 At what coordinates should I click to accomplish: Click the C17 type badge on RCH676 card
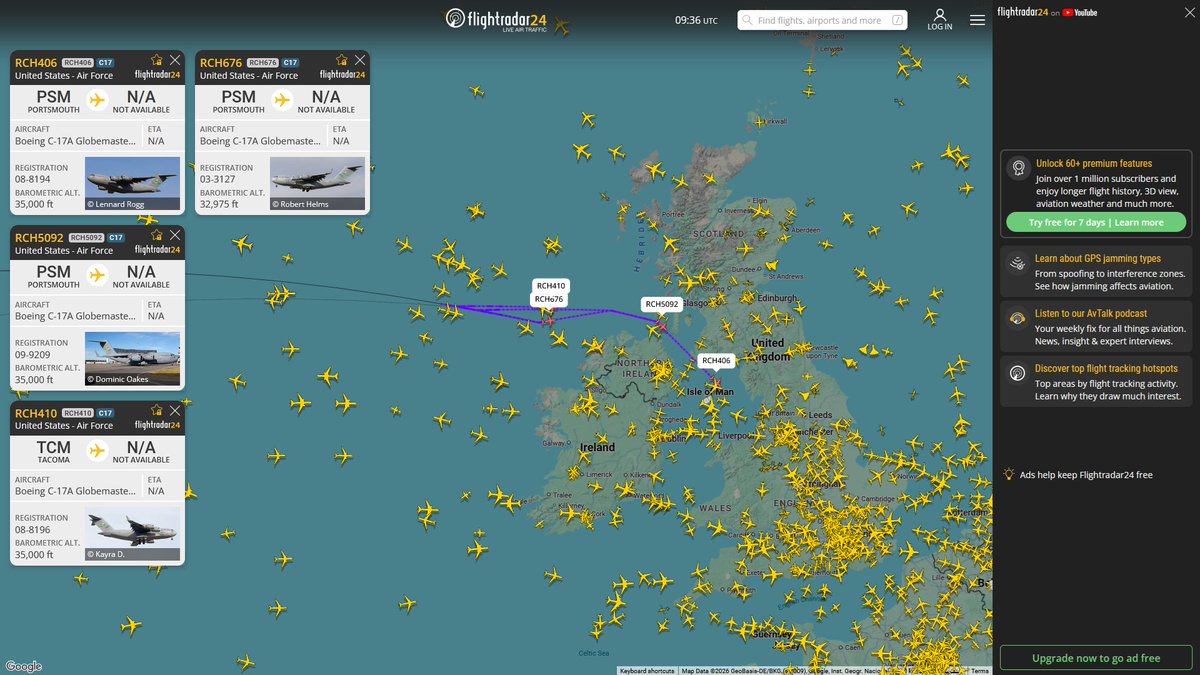click(290, 63)
